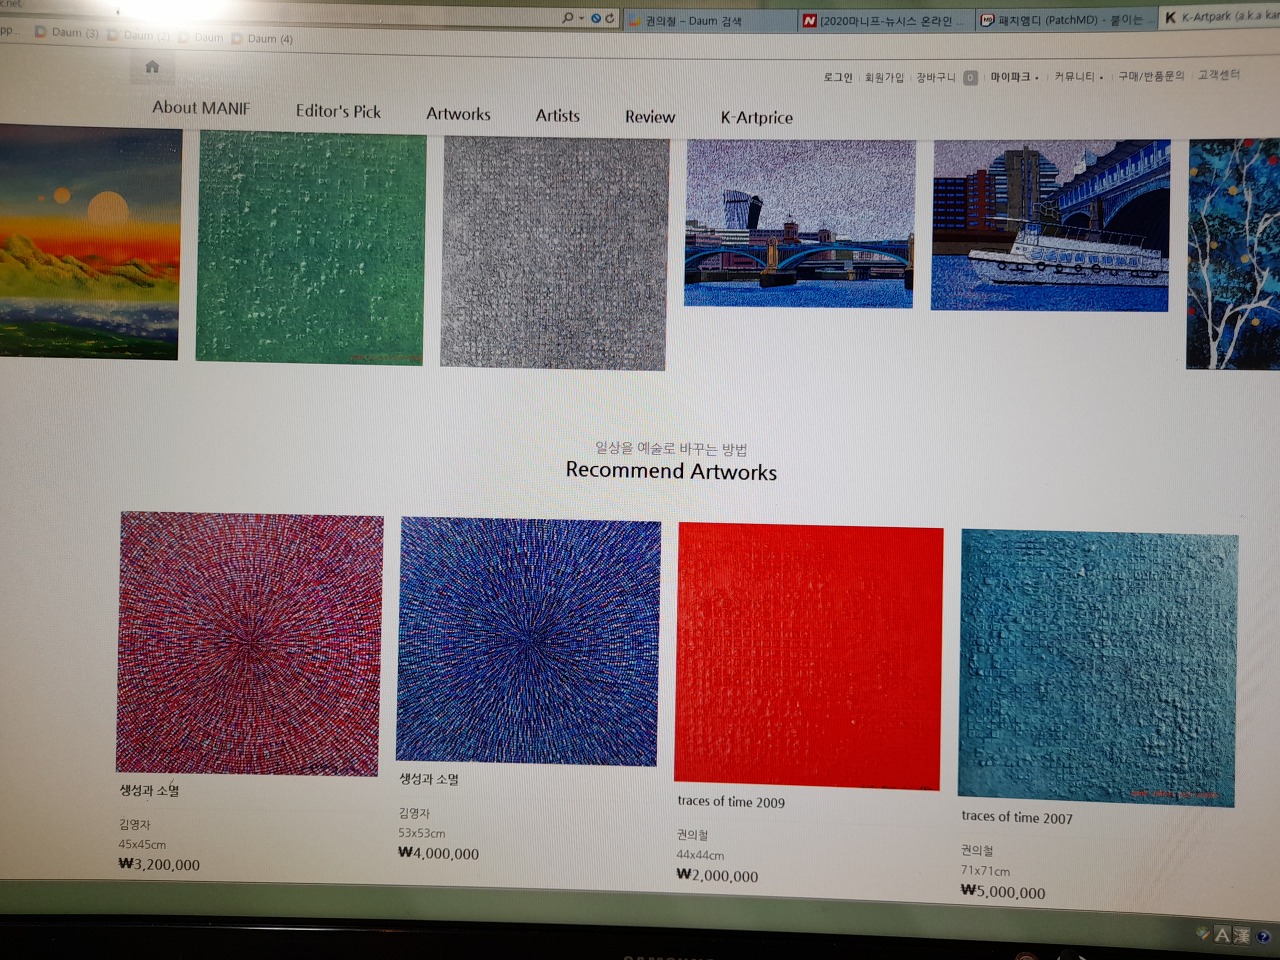Open the 'Daum (4)' bookmark
Image resolution: width=1280 pixels, height=960 pixels.
(x=262, y=39)
